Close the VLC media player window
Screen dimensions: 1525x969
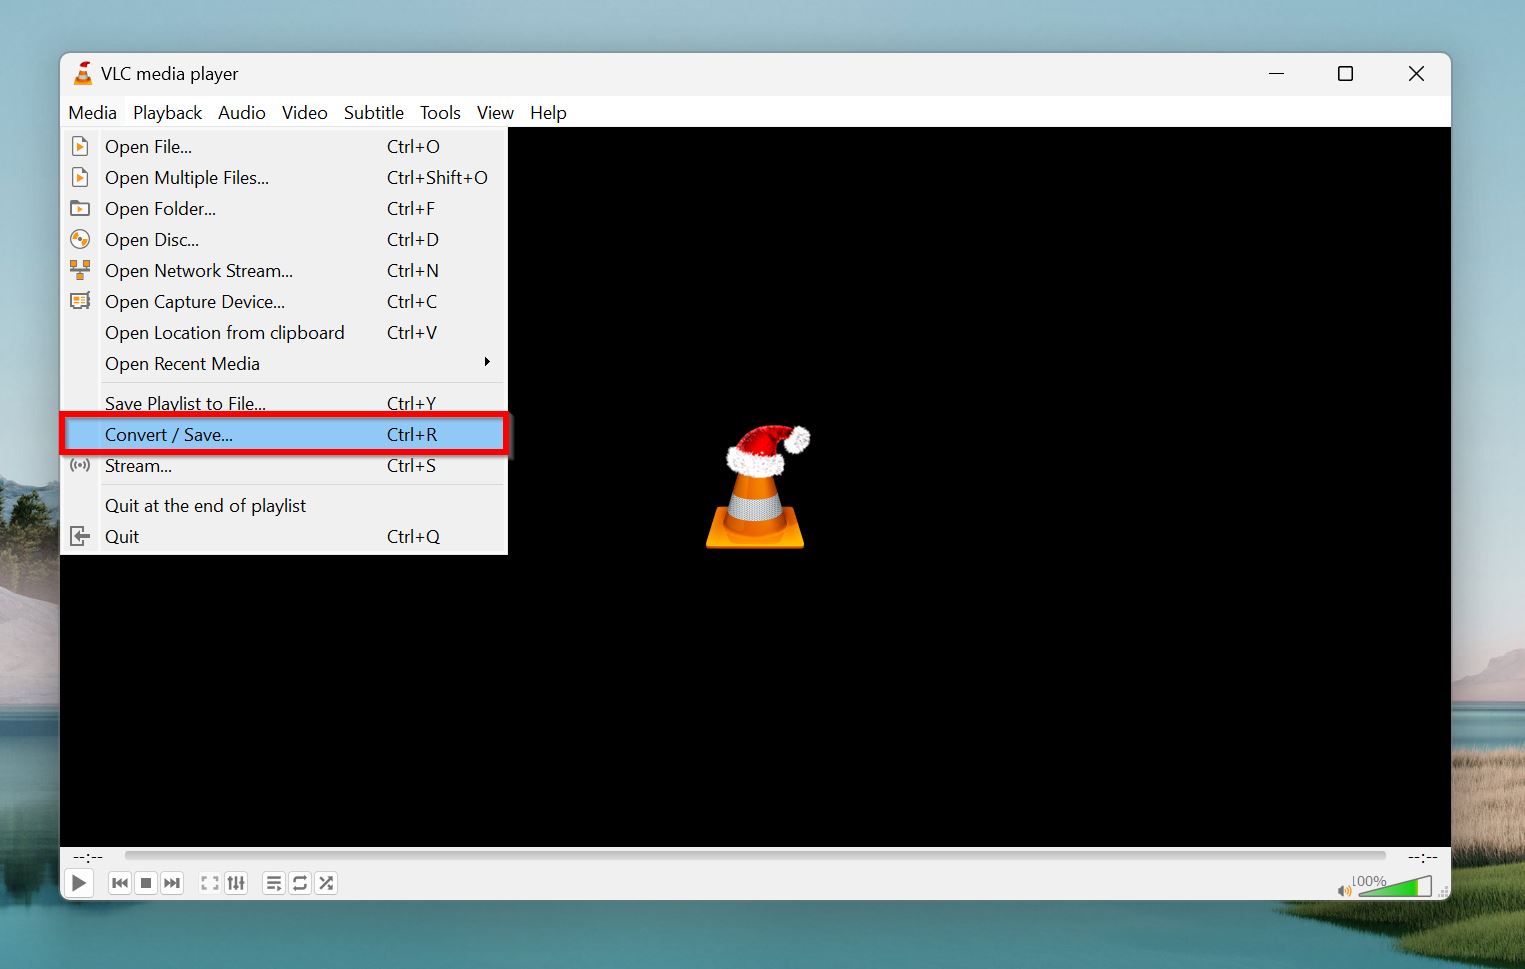pos(1416,74)
